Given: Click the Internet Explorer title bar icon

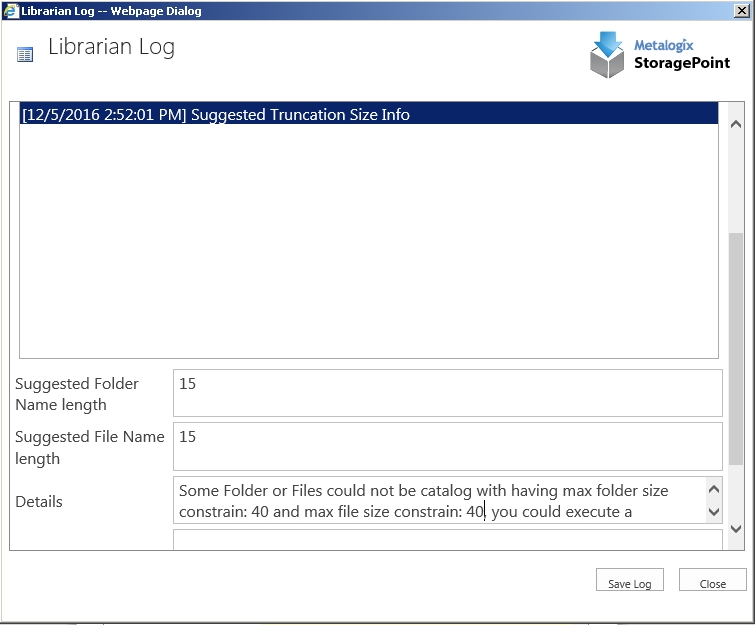Looking at the screenshot, I should click(10, 11).
